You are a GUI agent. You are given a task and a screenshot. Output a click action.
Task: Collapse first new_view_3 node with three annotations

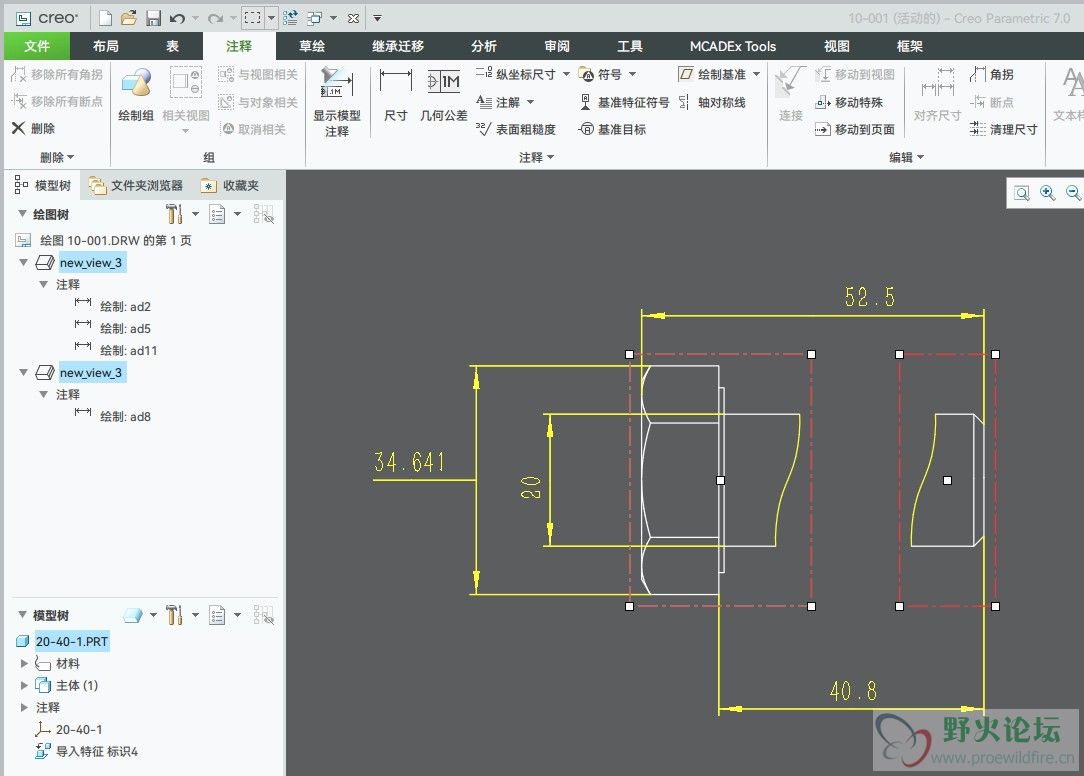point(23,262)
